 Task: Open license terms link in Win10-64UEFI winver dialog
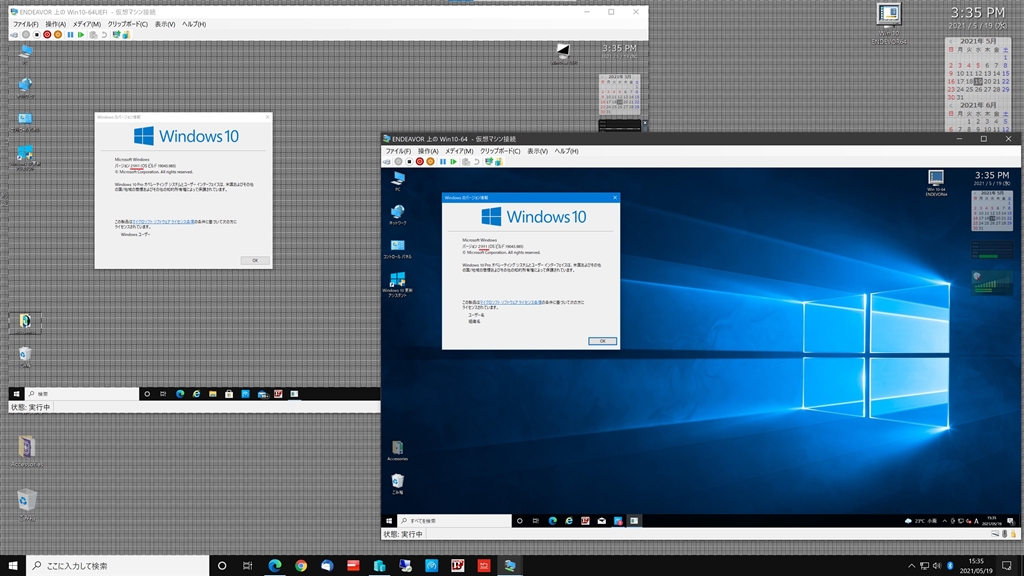[x=163, y=222]
